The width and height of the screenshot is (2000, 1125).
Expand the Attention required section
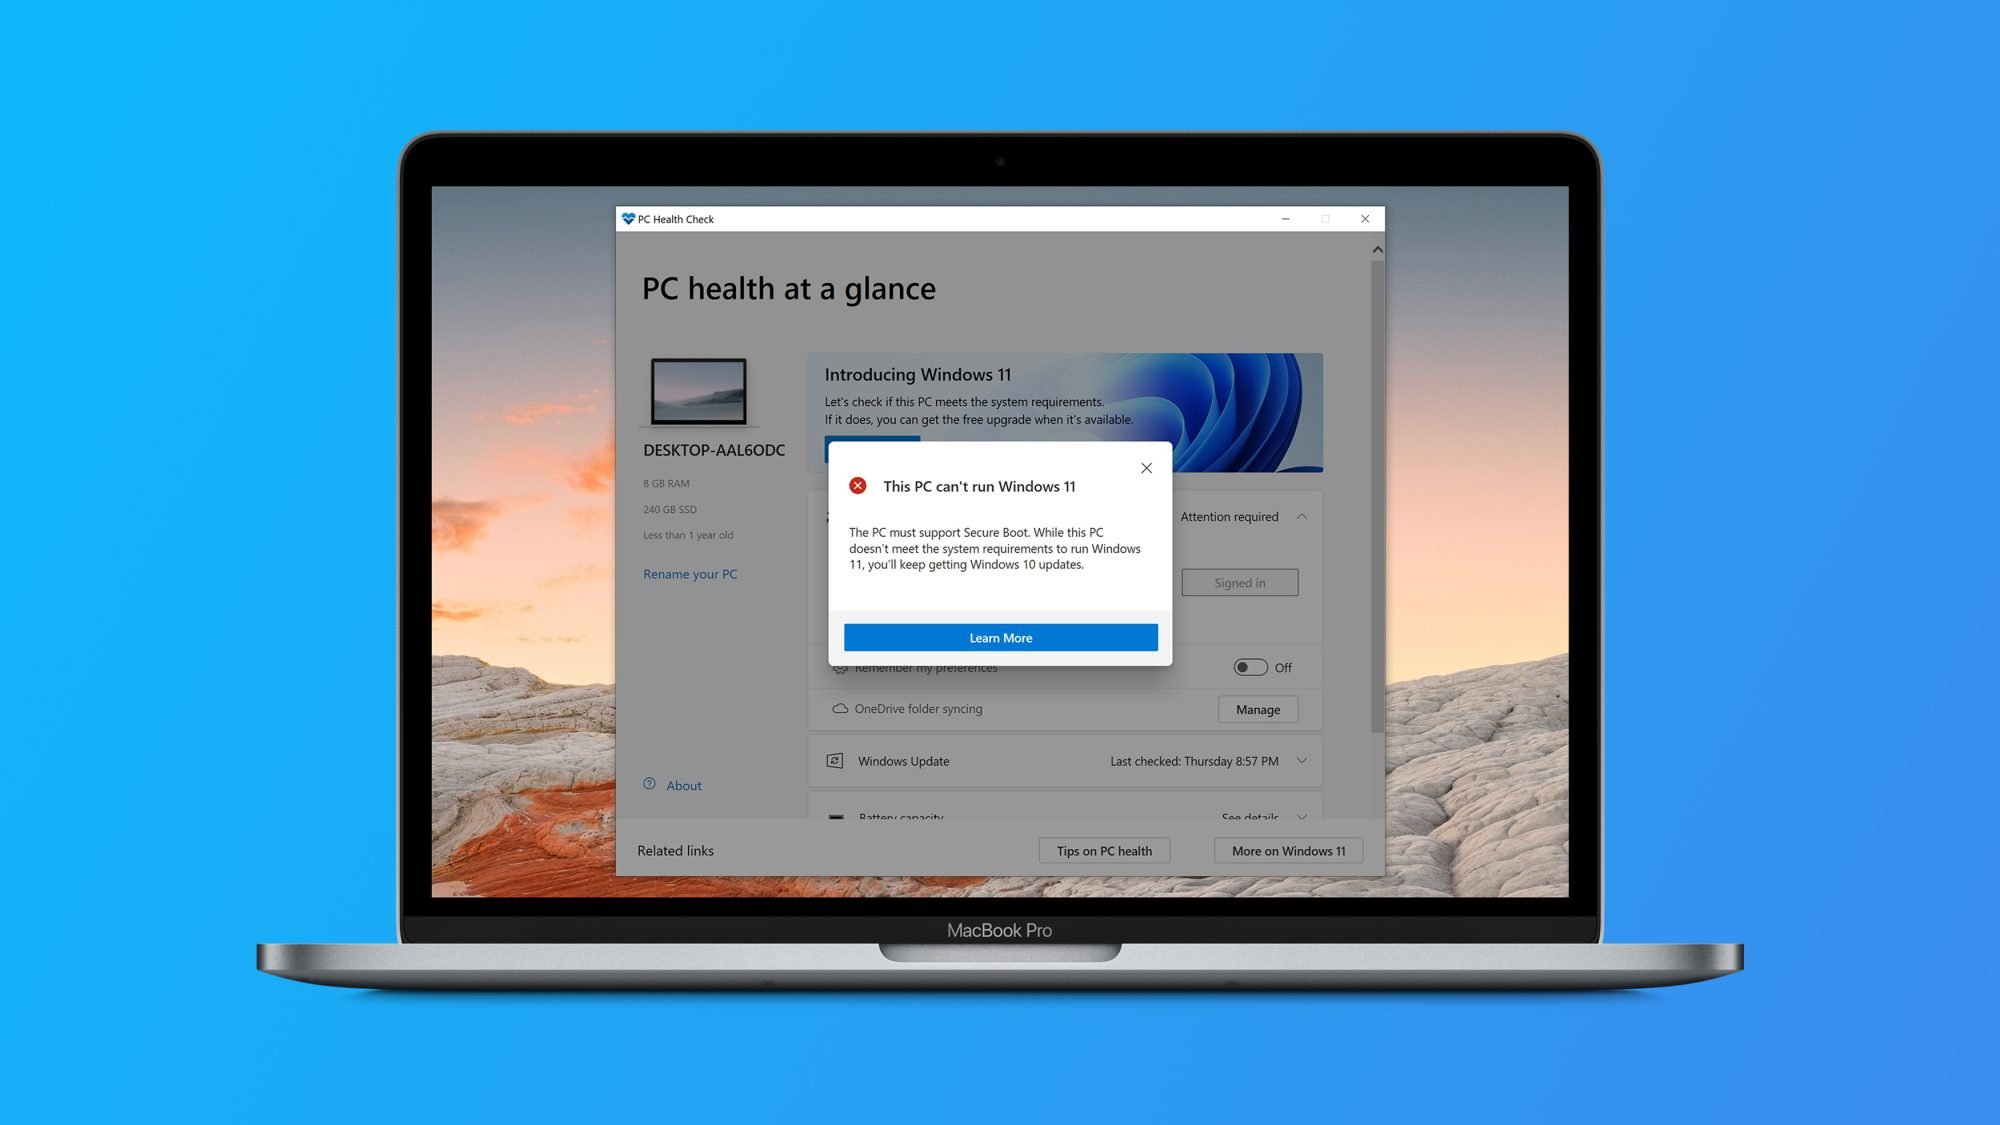(x=1301, y=515)
